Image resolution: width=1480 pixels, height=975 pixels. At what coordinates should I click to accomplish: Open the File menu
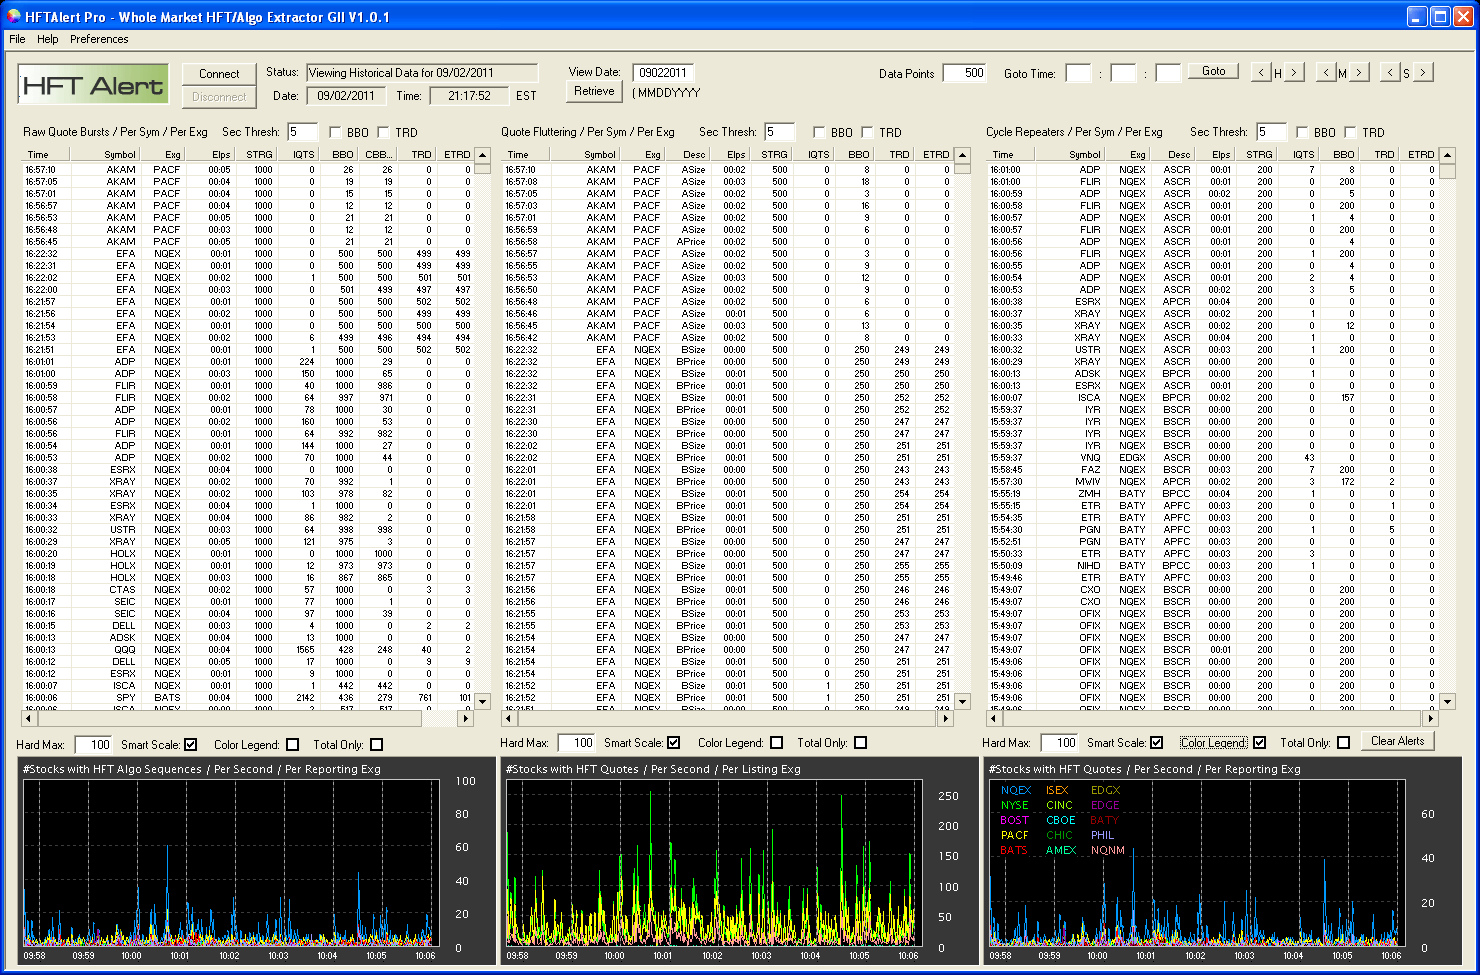point(17,39)
